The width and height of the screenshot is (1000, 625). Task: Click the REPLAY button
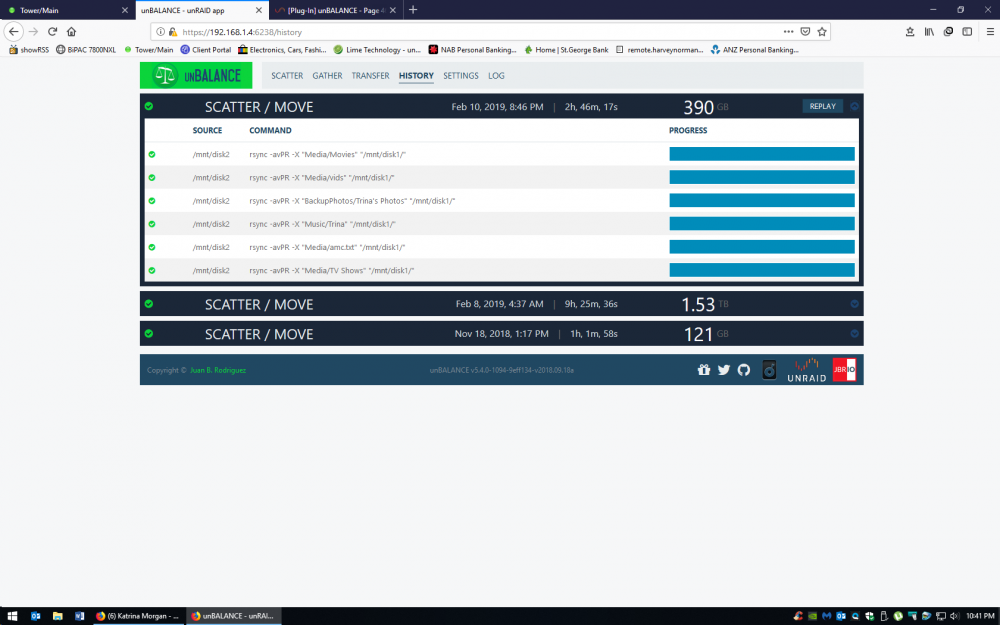tap(823, 107)
